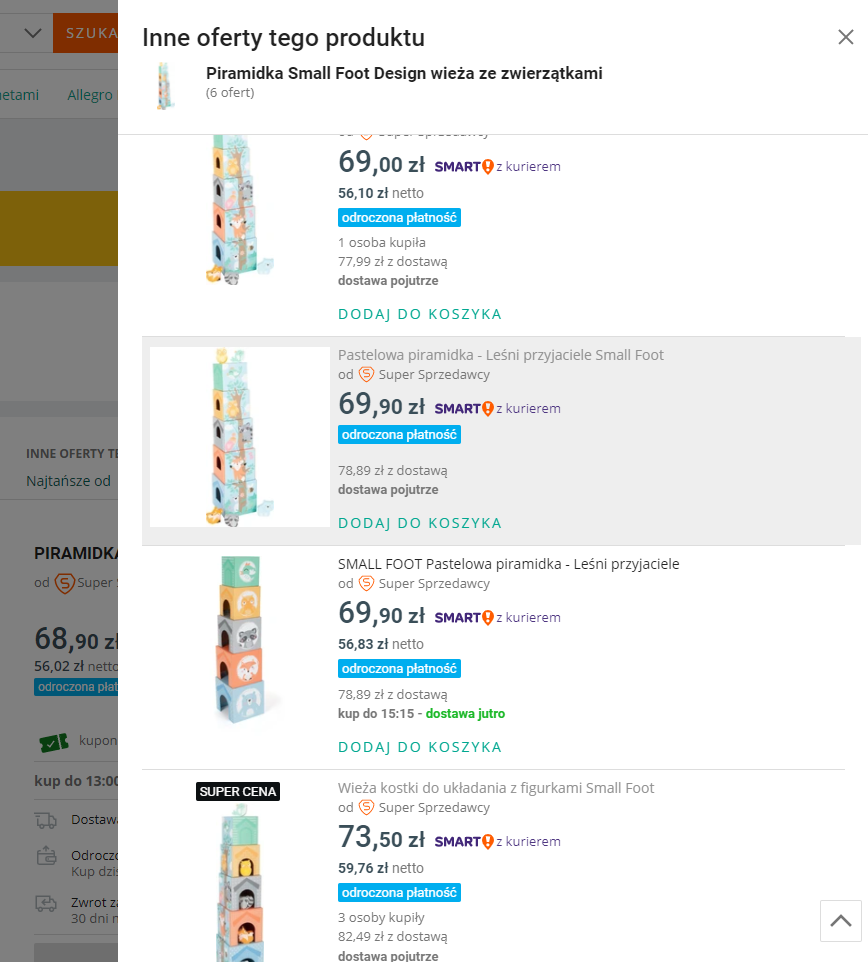Open the category dropdown chevron beside search
Image resolution: width=868 pixels, height=962 pixels.
pos(32,33)
